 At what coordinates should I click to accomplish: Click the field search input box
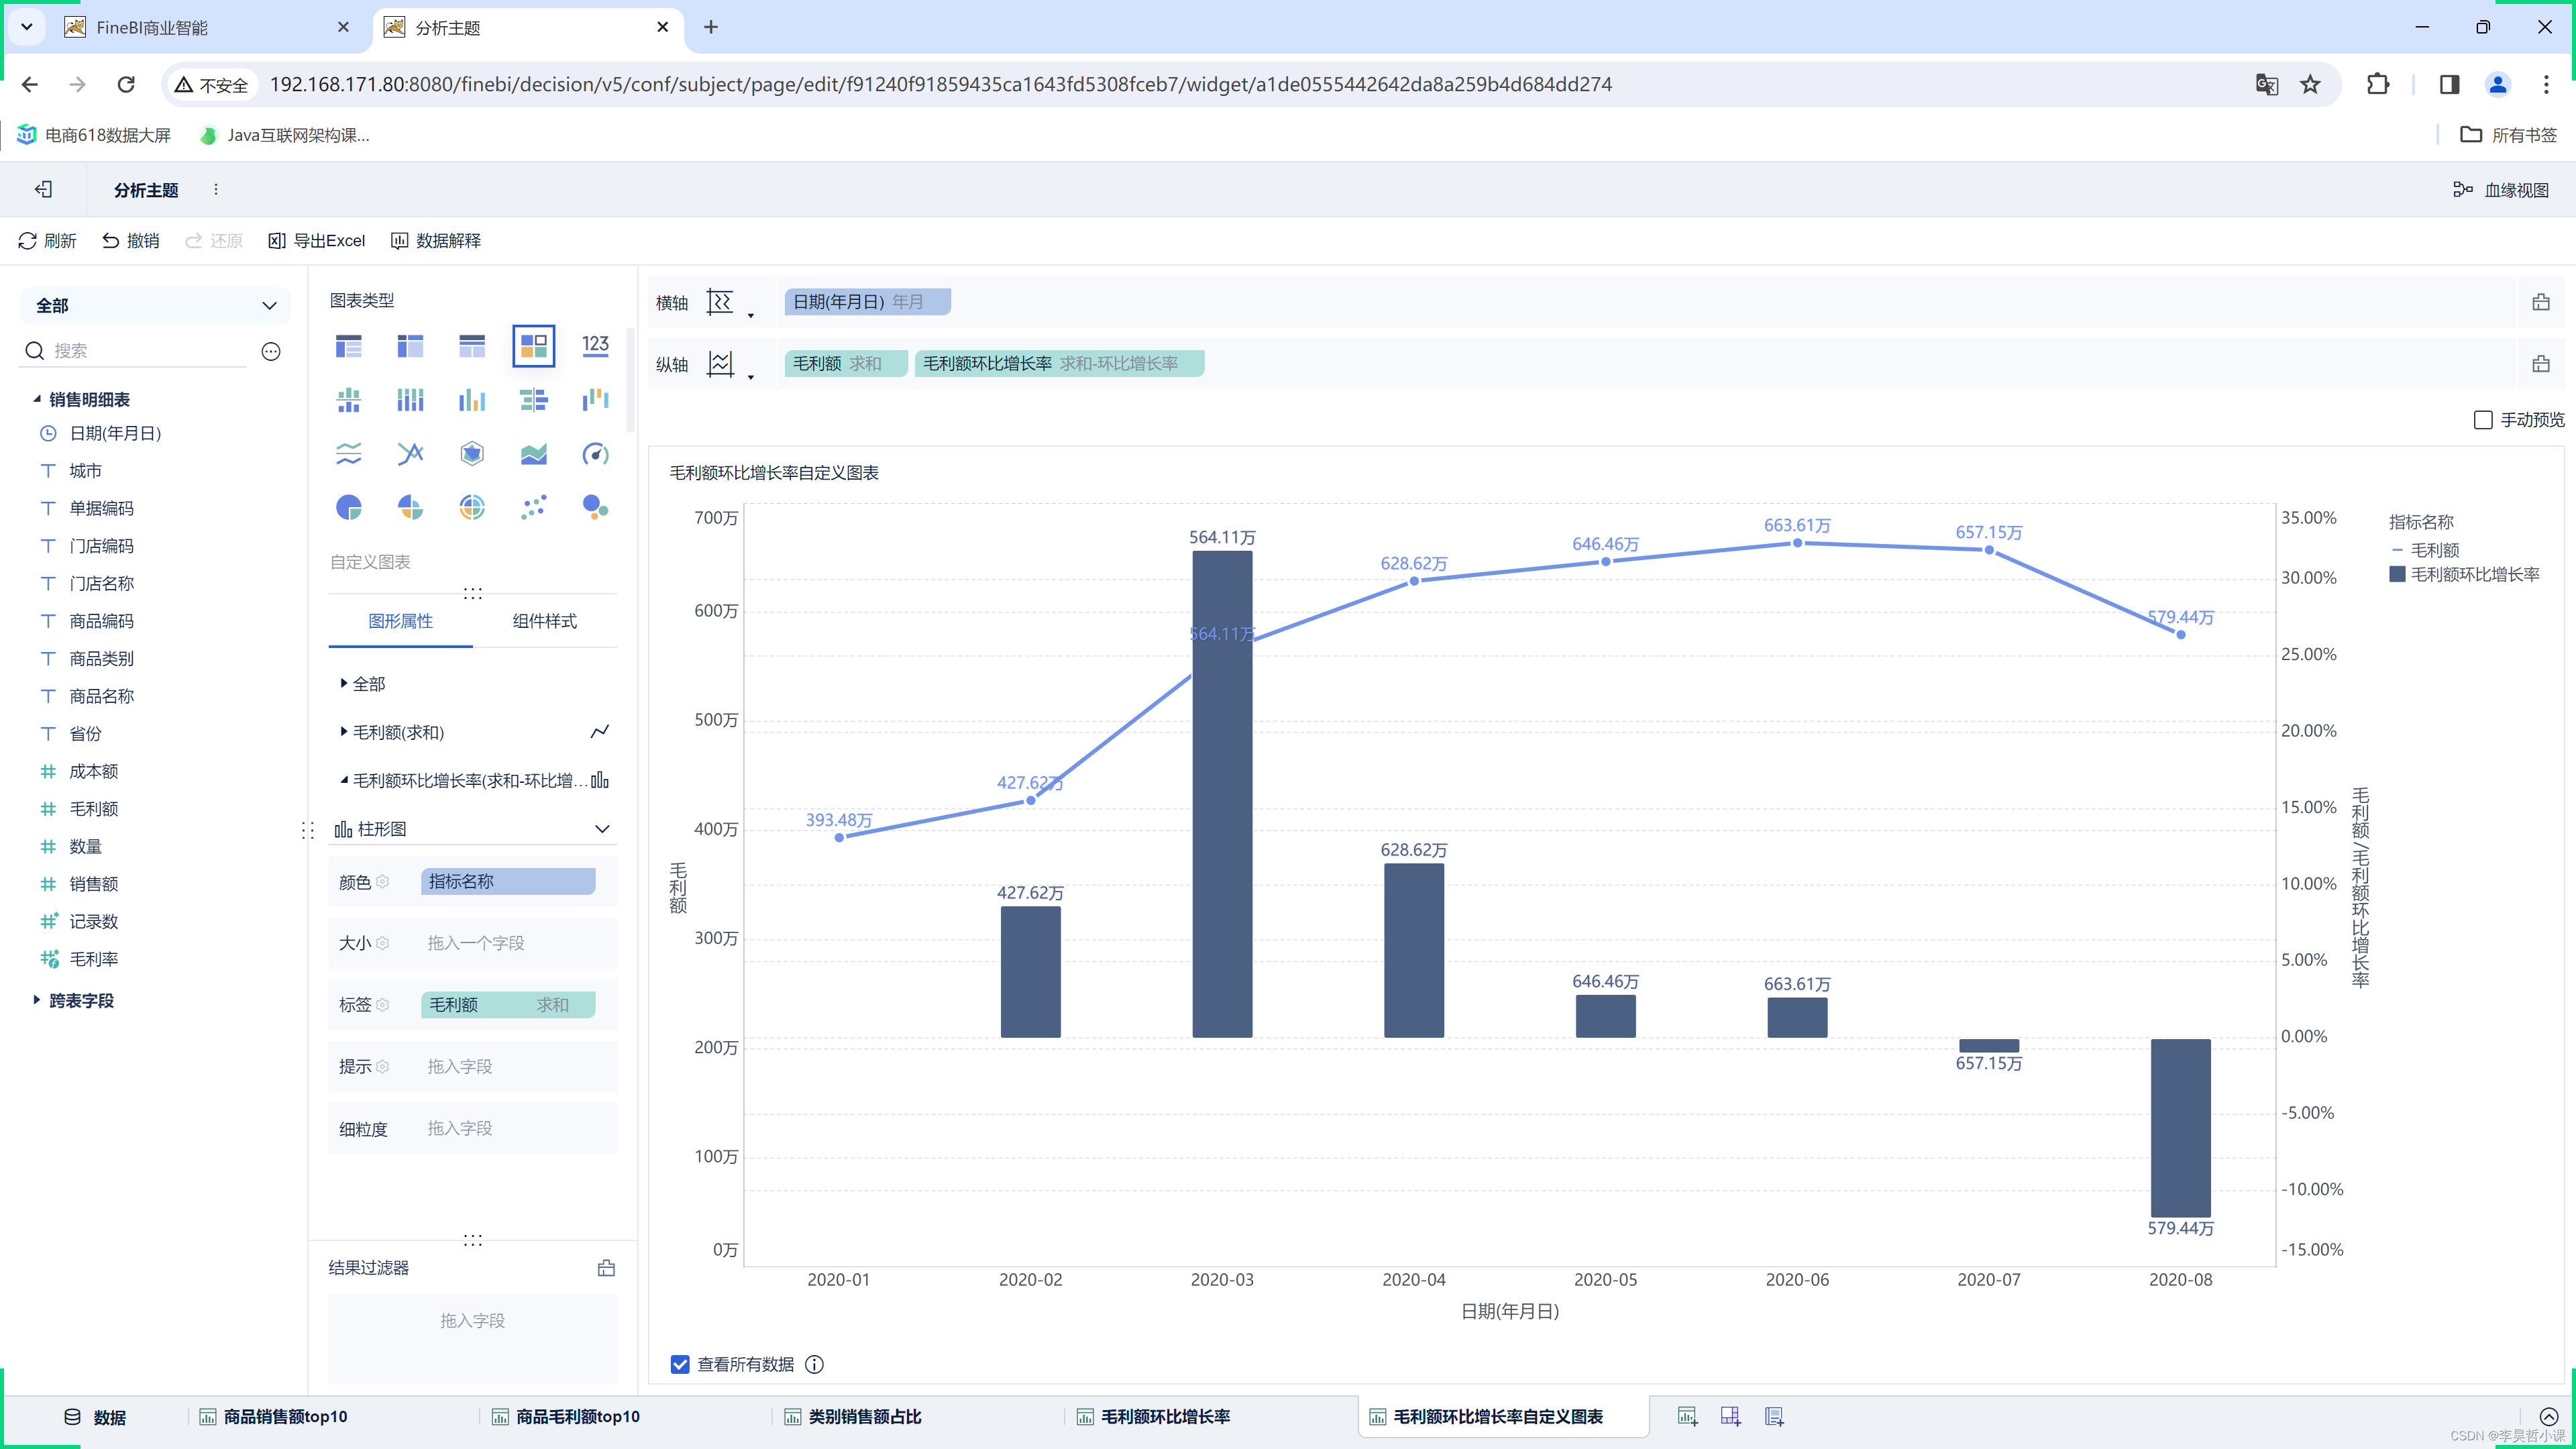pos(150,350)
